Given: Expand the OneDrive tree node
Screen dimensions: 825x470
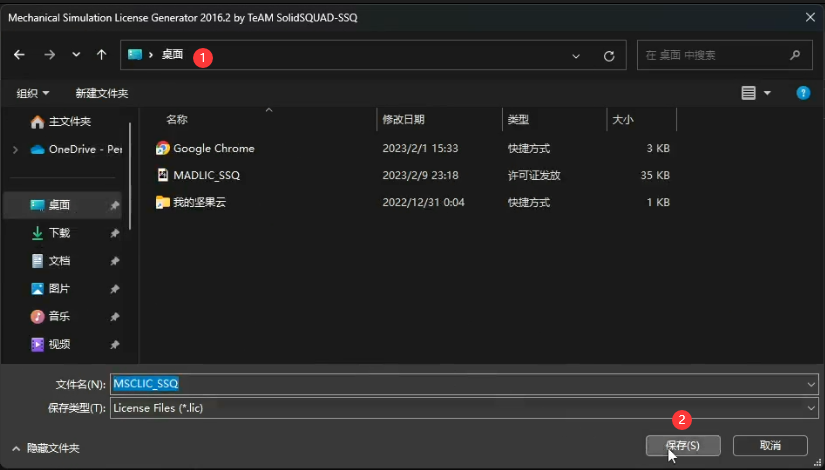Looking at the screenshot, I should (x=15, y=150).
